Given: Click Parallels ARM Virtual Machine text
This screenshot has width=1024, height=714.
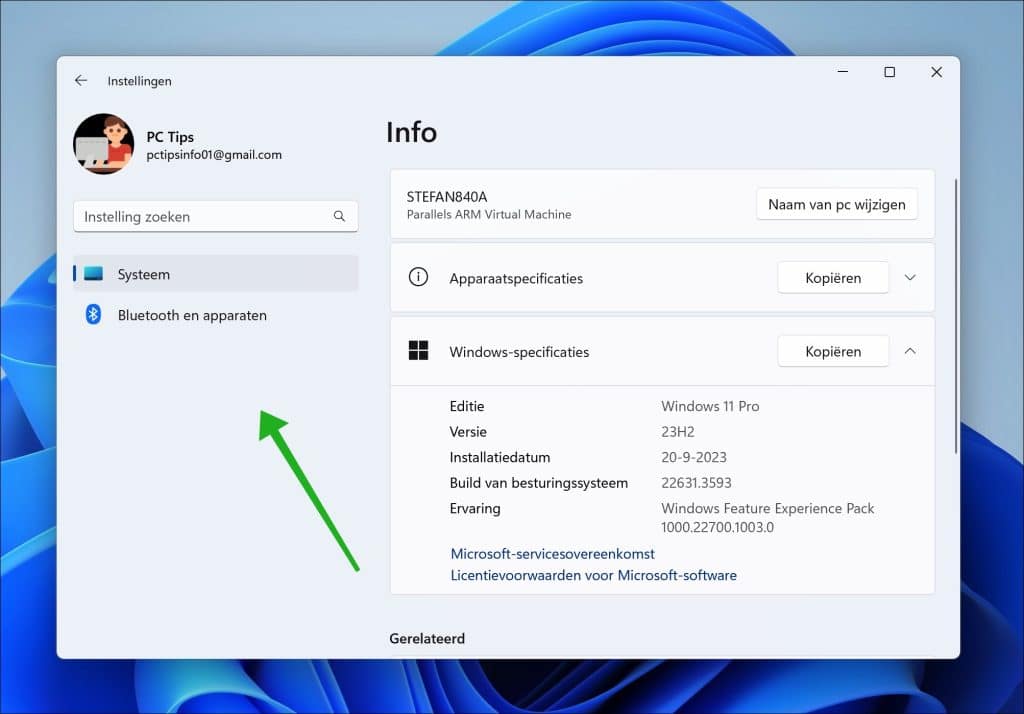Looking at the screenshot, I should 488,214.
